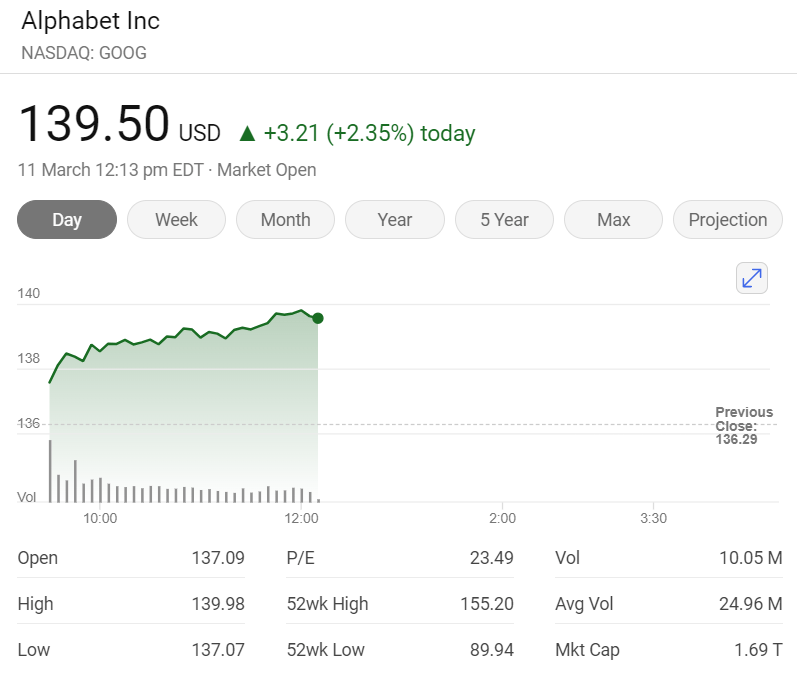Screen dimensions: 797x674
Task: Click the P/E ratio row
Action: tap(400, 558)
